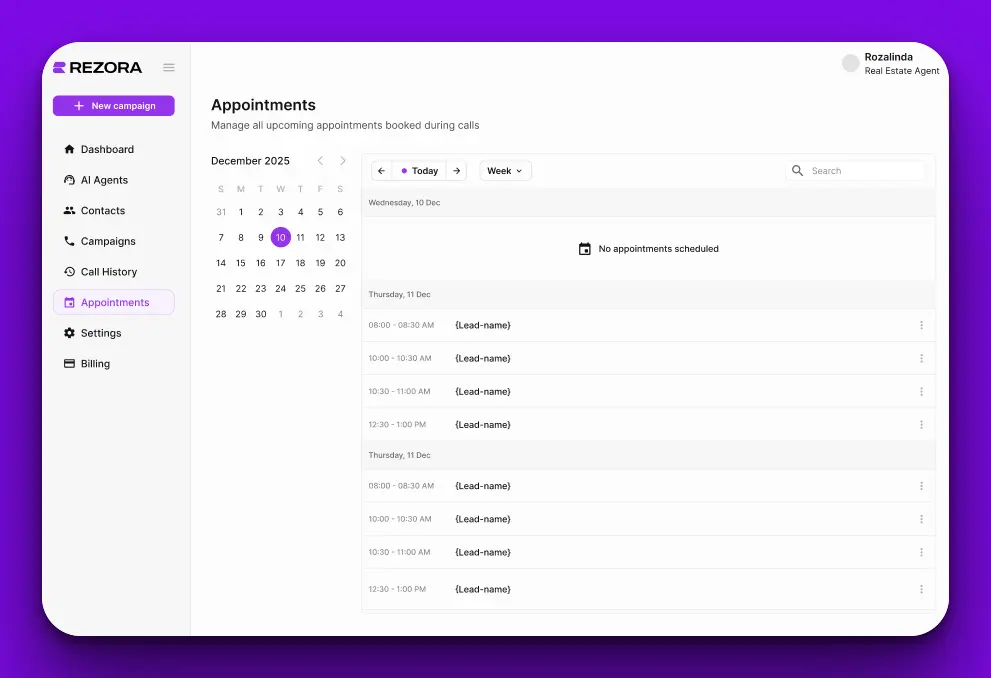Jump to Today in the schedule
The height and width of the screenshot is (678, 991).
coord(419,171)
